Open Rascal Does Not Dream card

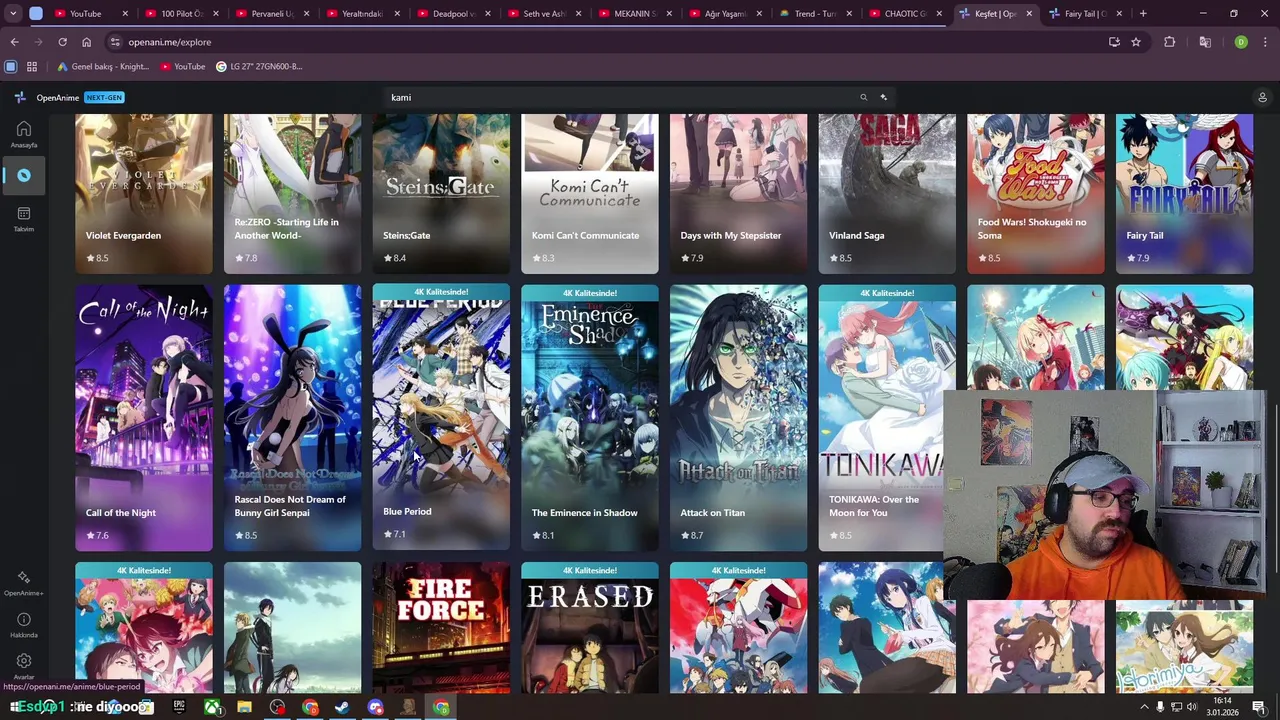click(292, 418)
